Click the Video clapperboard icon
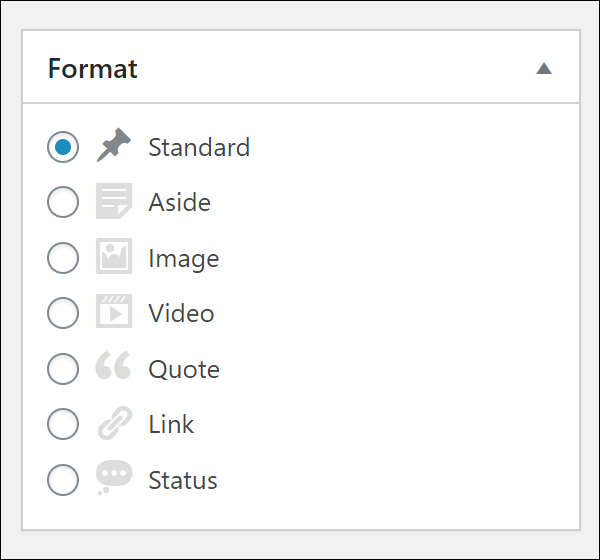 114,311
